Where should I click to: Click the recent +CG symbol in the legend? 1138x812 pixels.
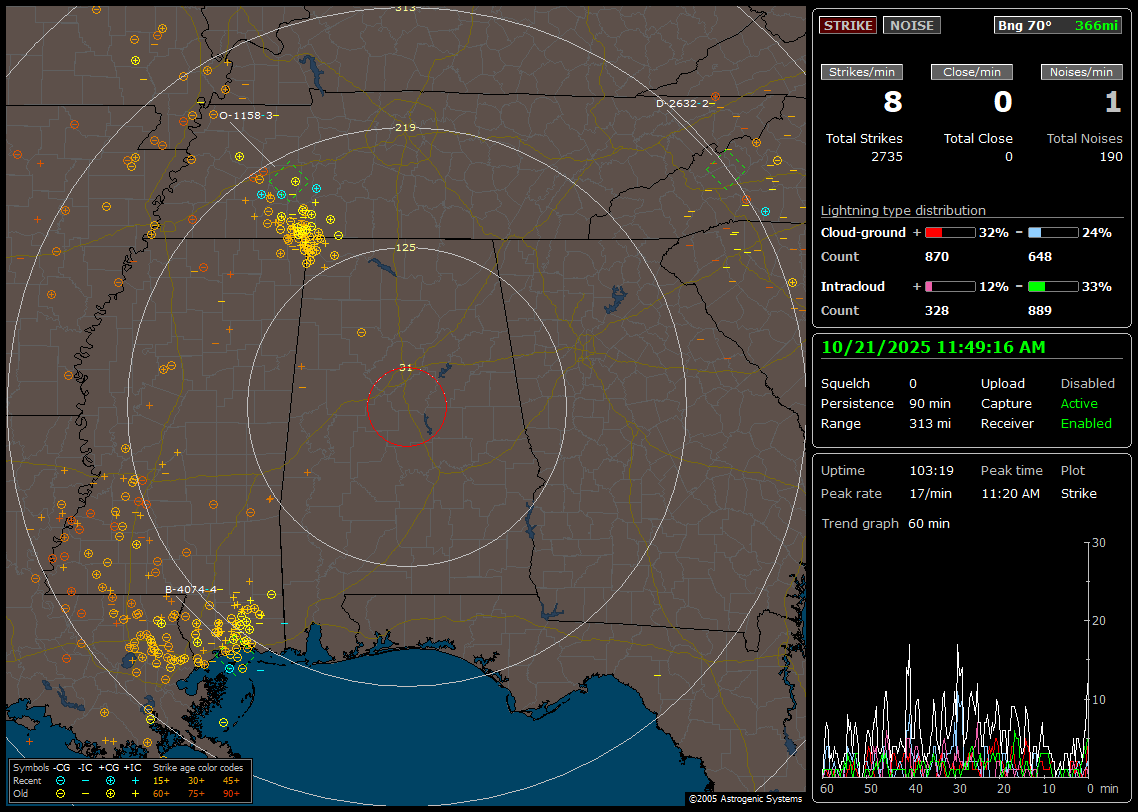pyautogui.click(x=110, y=780)
